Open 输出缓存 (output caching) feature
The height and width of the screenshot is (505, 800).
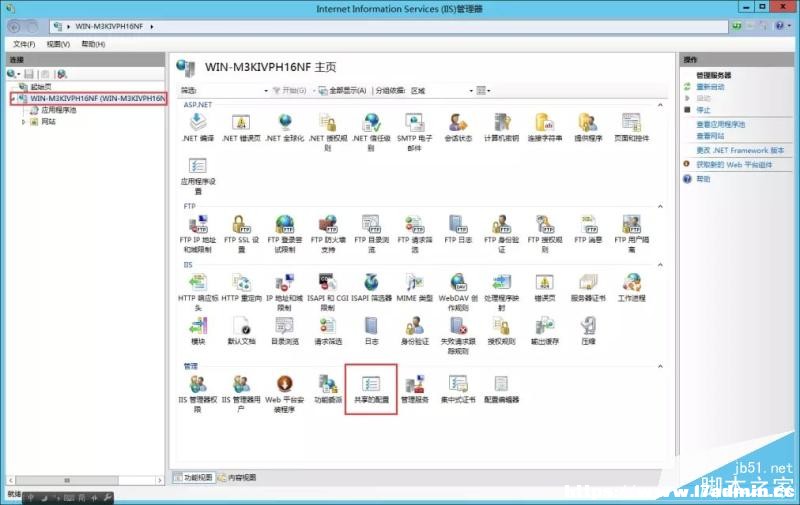pyautogui.click(x=545, y=331)
